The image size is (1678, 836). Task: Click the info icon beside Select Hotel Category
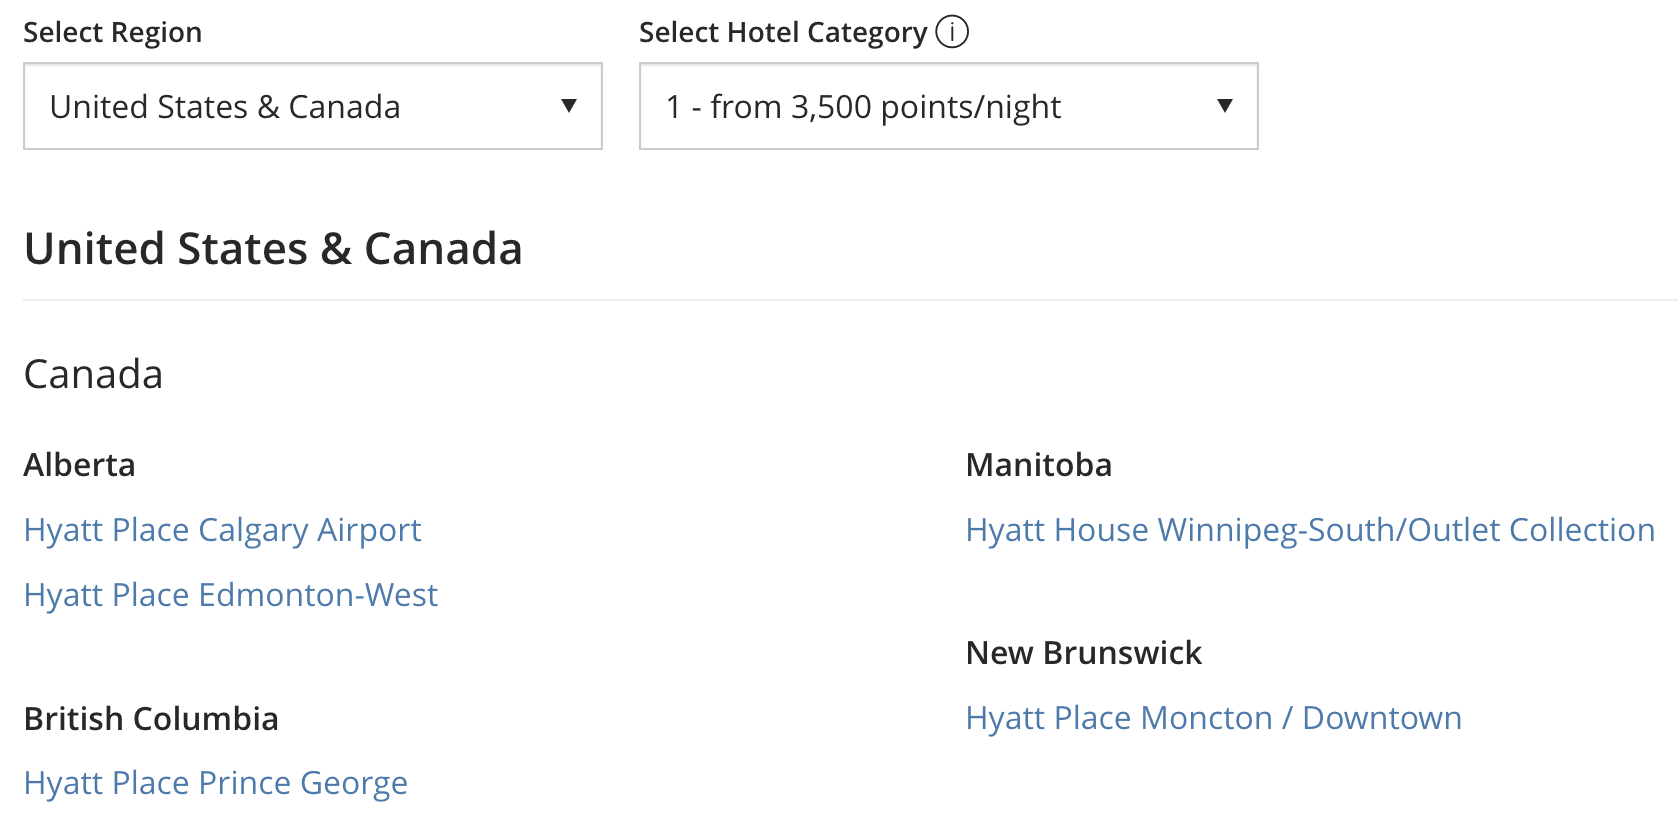point(952,32)
